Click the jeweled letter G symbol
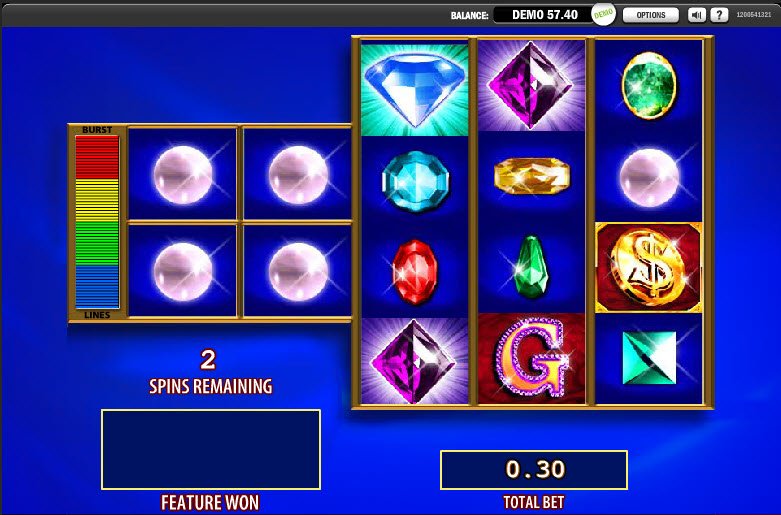This screenshot has width=781, height=515. point(531,358)
